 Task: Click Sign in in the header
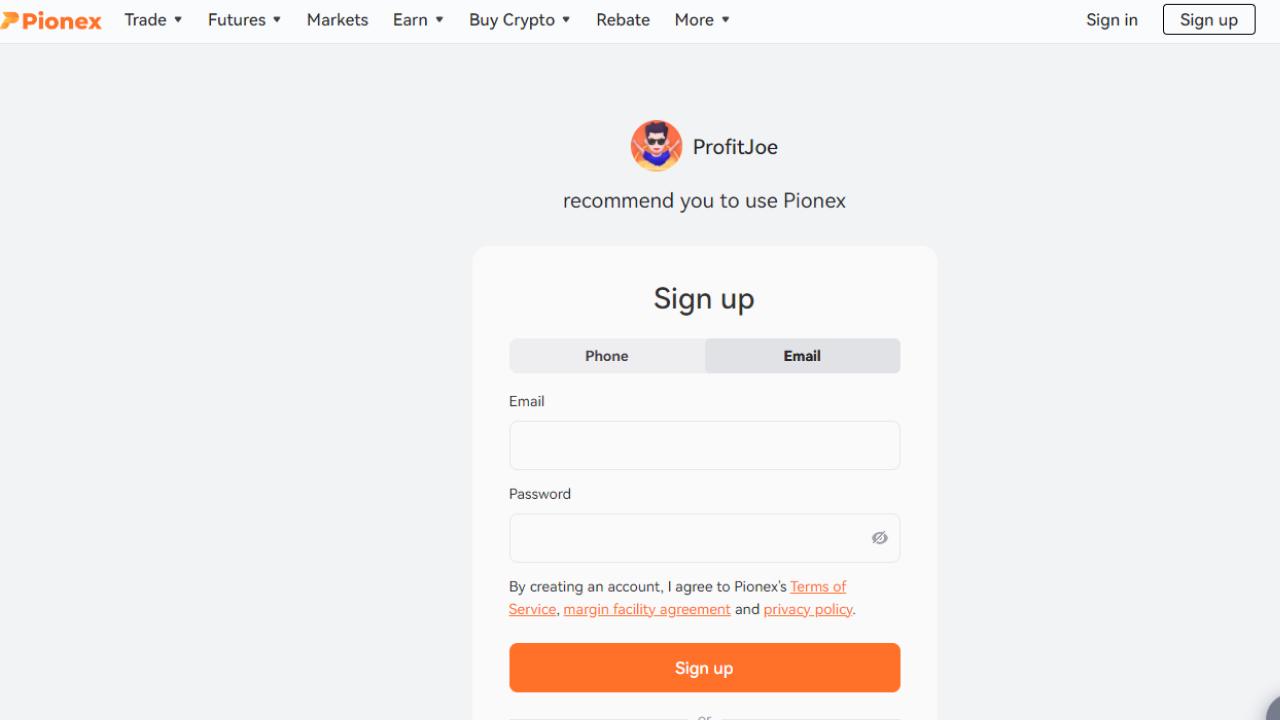[1112, 20]
